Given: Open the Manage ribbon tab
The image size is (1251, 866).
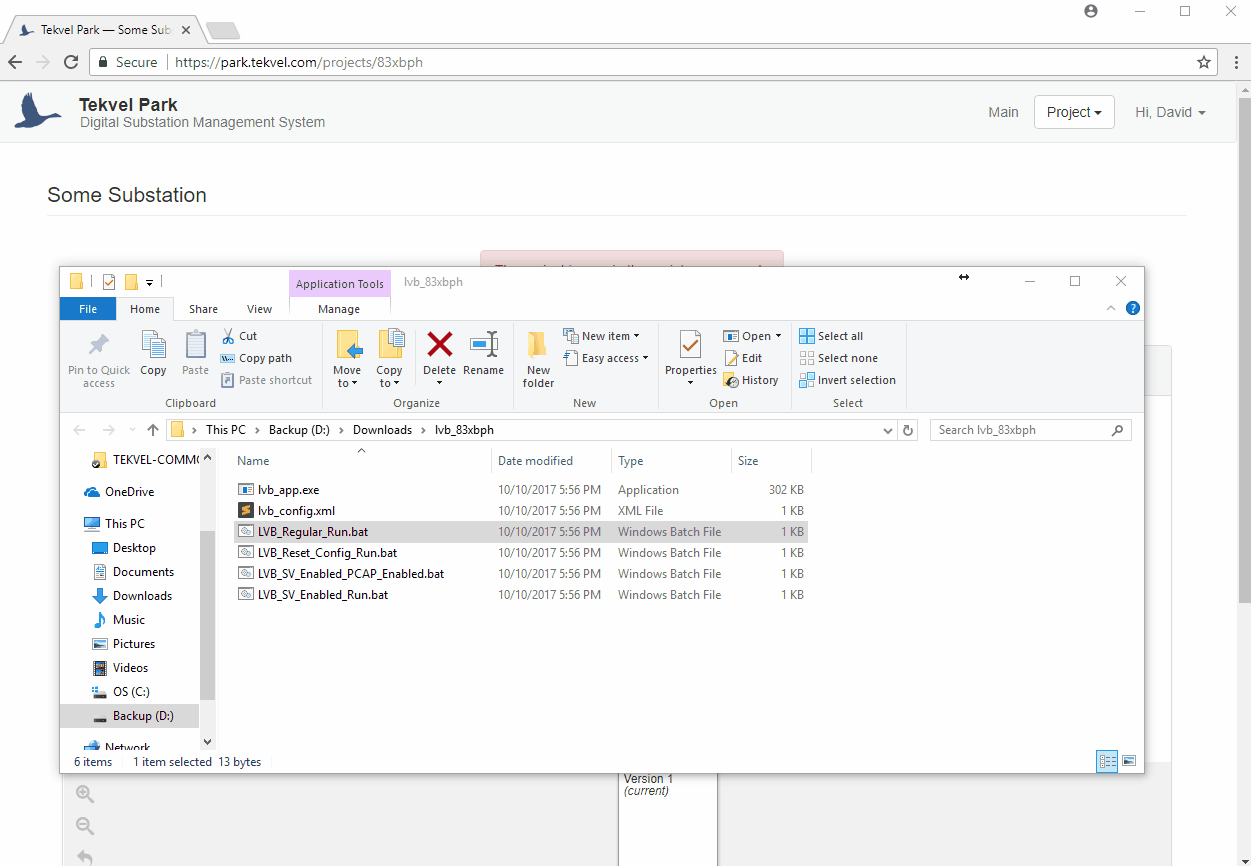Looking at the screenshot, I should pos(339,309).
